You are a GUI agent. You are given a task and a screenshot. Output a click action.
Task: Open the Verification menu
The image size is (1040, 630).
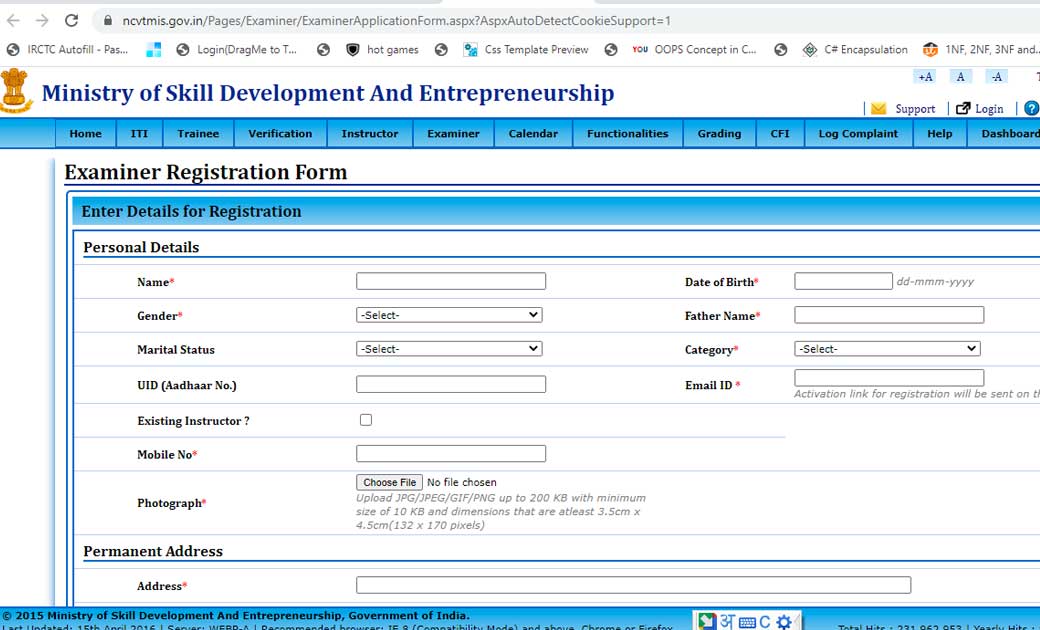click(x=280, y=133)
